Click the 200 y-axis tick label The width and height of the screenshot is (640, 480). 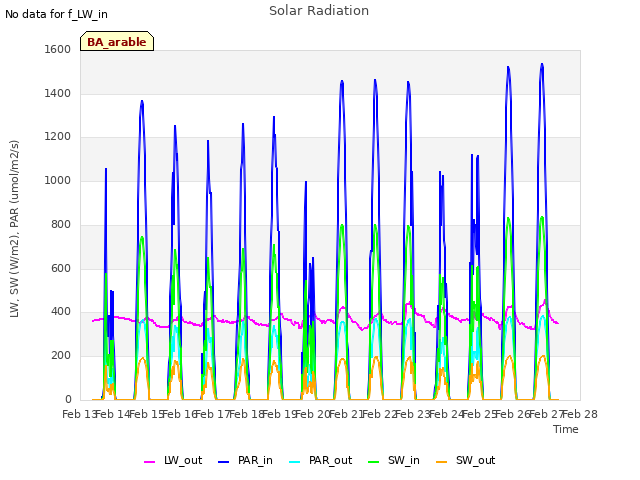point(61,356)
